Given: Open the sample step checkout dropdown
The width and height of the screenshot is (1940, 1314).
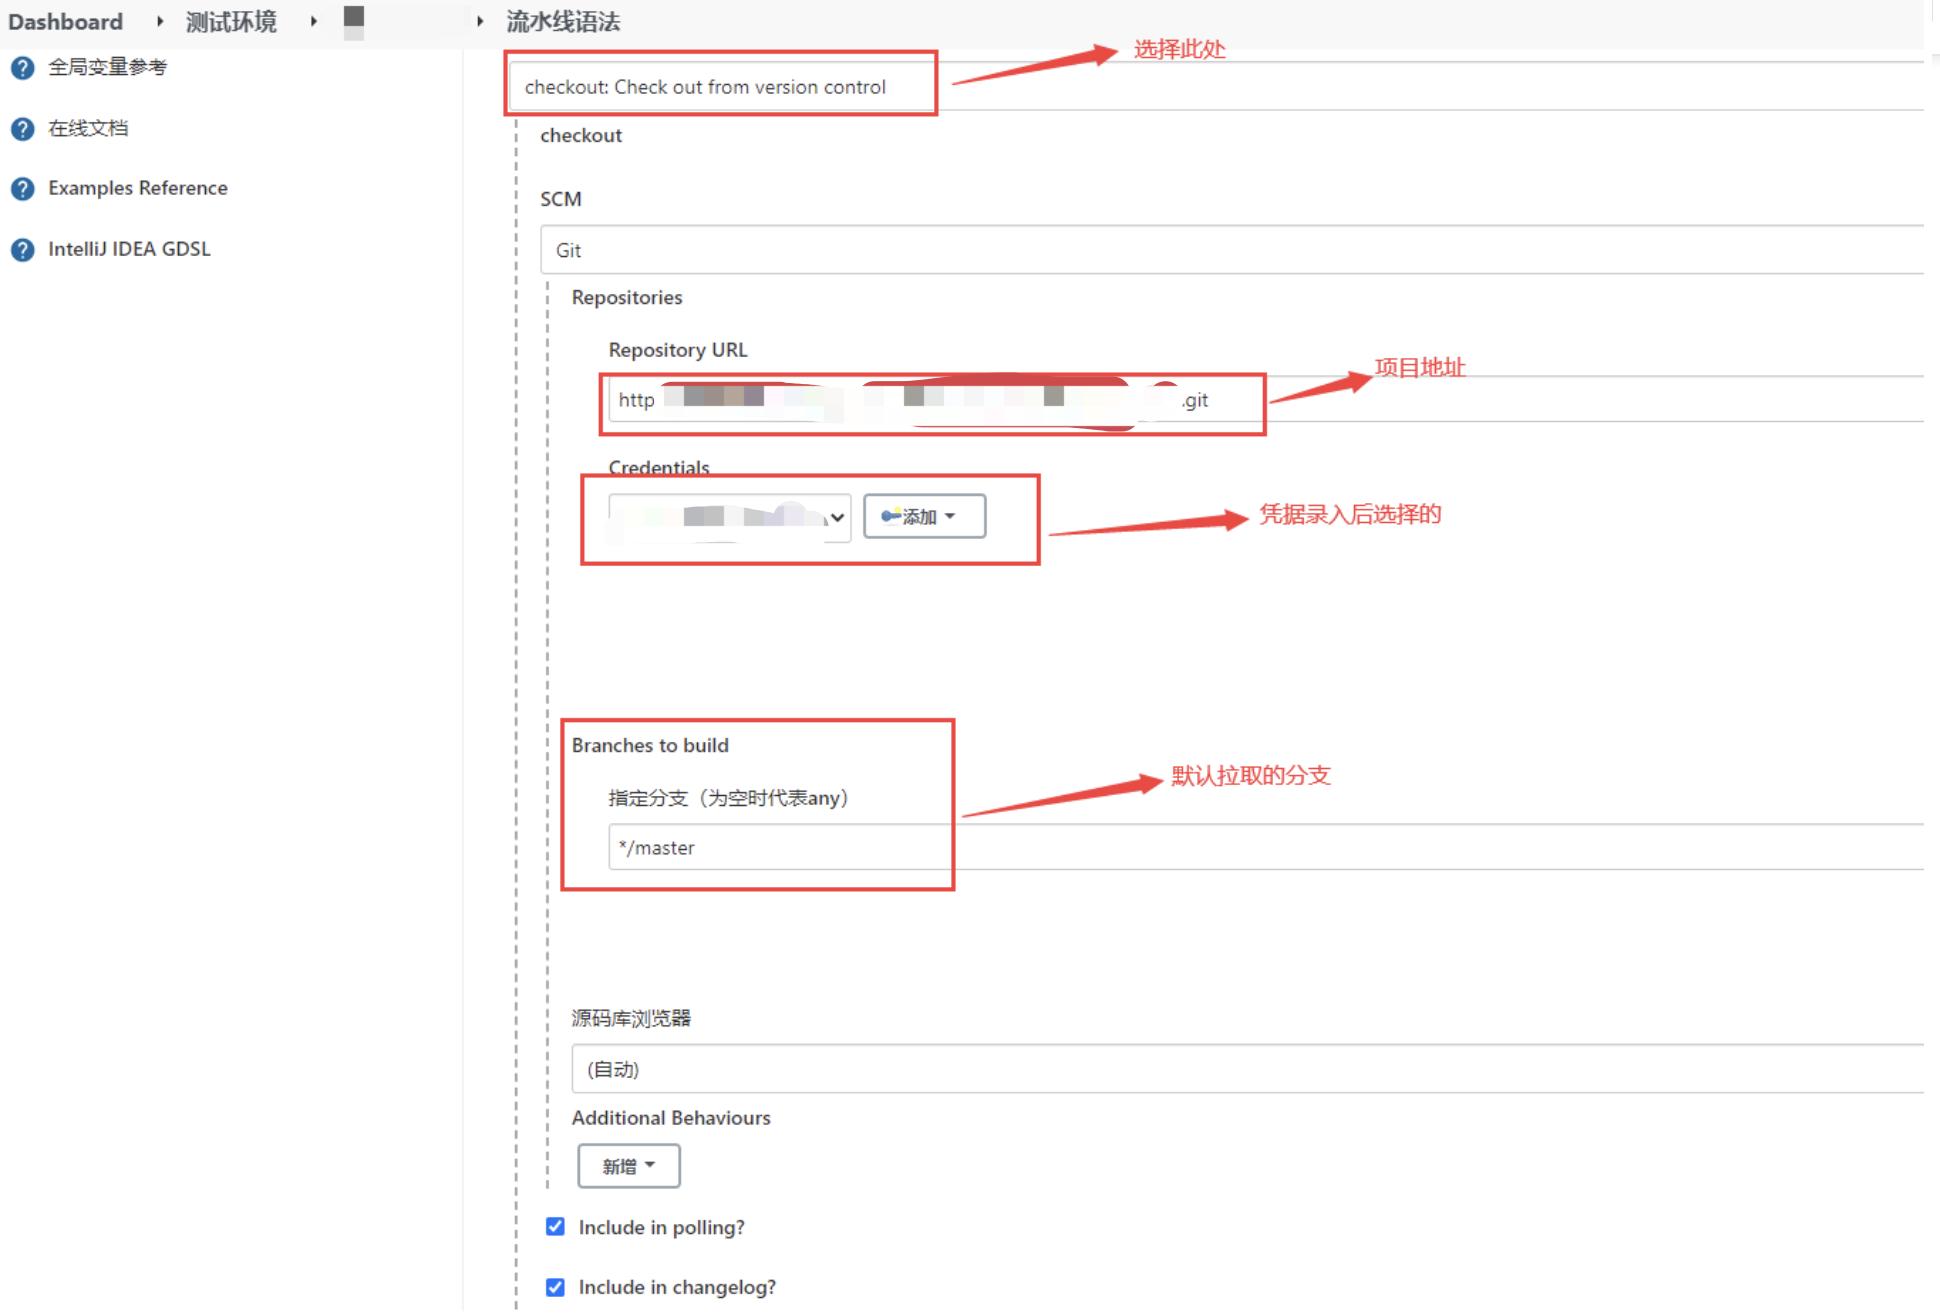Looking at the screenshot, I should 720,87.
